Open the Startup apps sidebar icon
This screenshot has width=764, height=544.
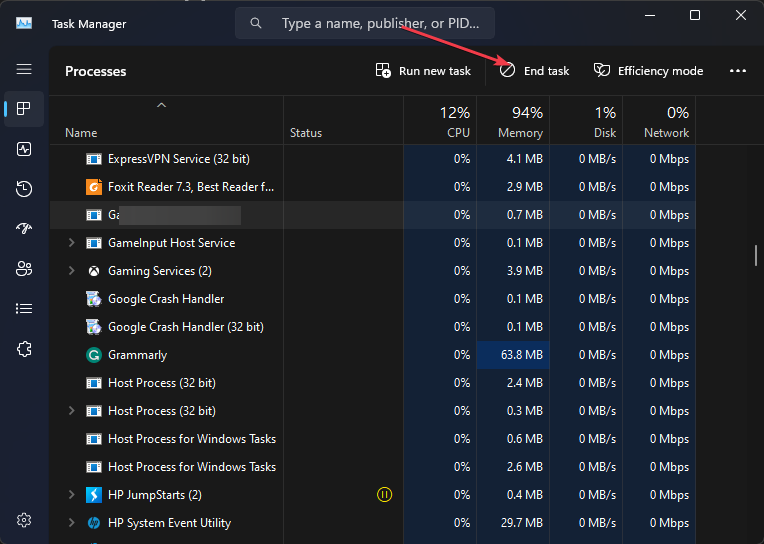coord(24,229)
